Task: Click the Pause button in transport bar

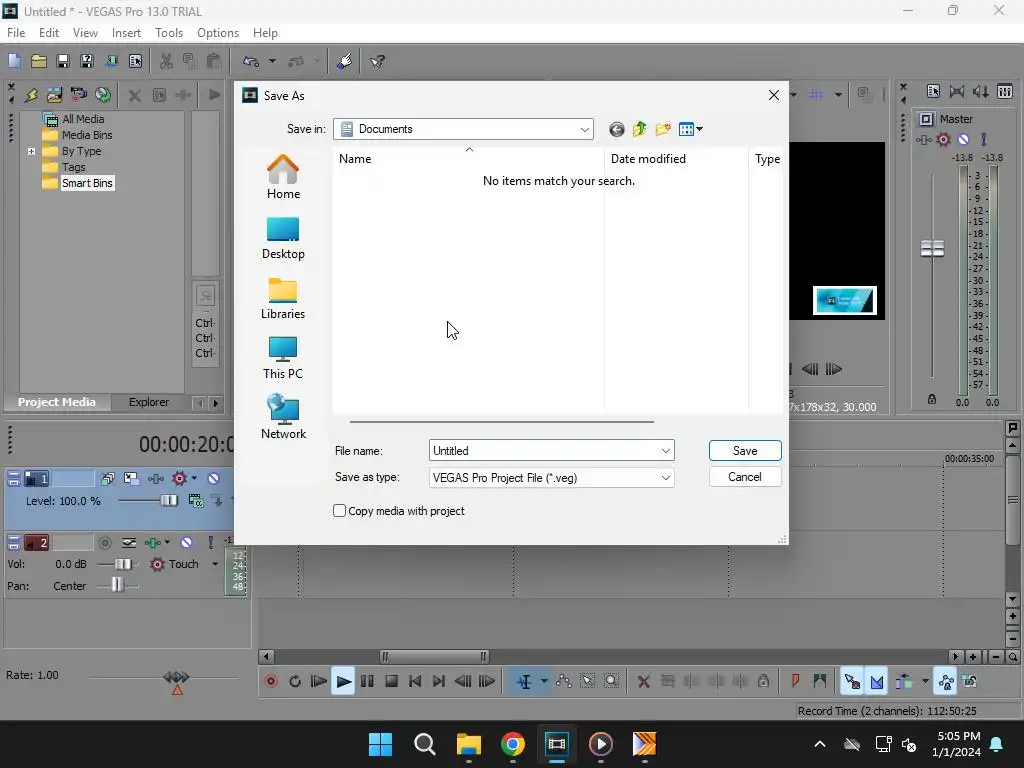Action: 367,682
